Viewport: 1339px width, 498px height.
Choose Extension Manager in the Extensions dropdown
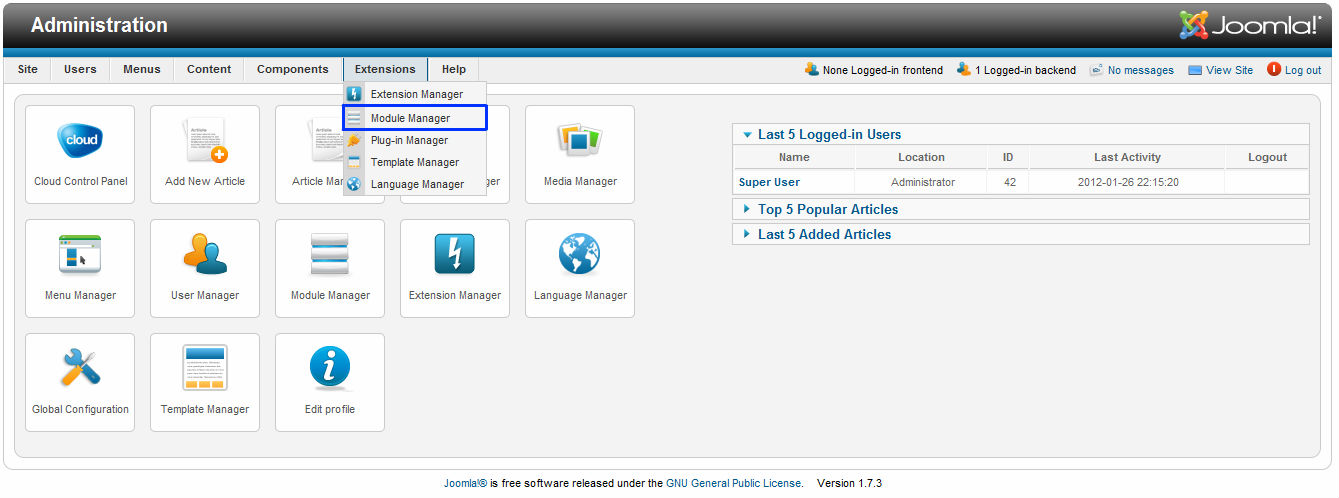pyautogui.click(x=415, y=94)
